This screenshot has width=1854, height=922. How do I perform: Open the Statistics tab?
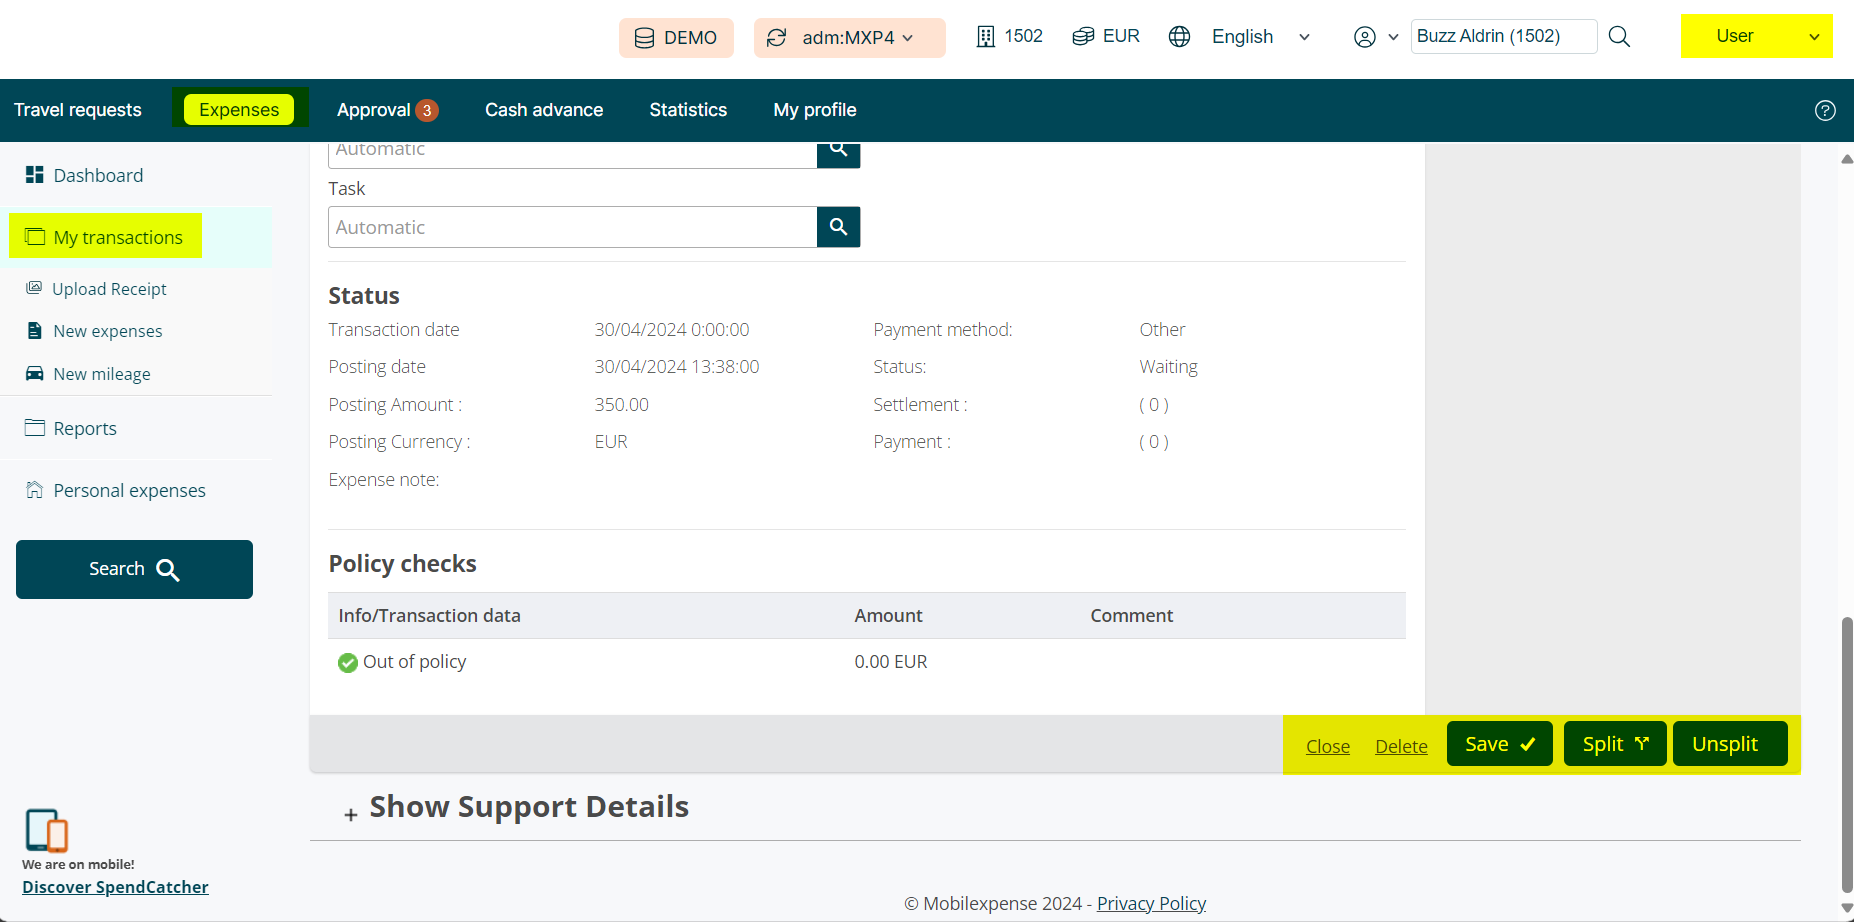pyautogui.click(x=688, y=110)
